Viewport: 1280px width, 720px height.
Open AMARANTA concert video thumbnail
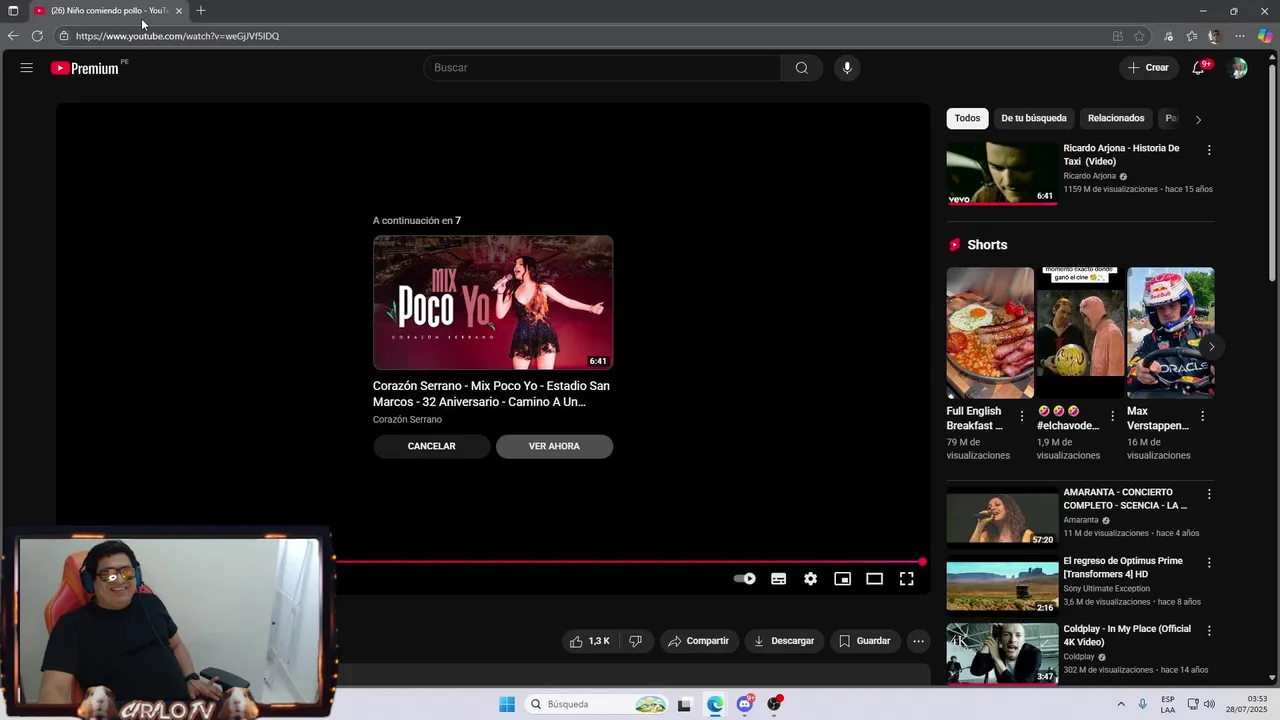coord(1002,516)
